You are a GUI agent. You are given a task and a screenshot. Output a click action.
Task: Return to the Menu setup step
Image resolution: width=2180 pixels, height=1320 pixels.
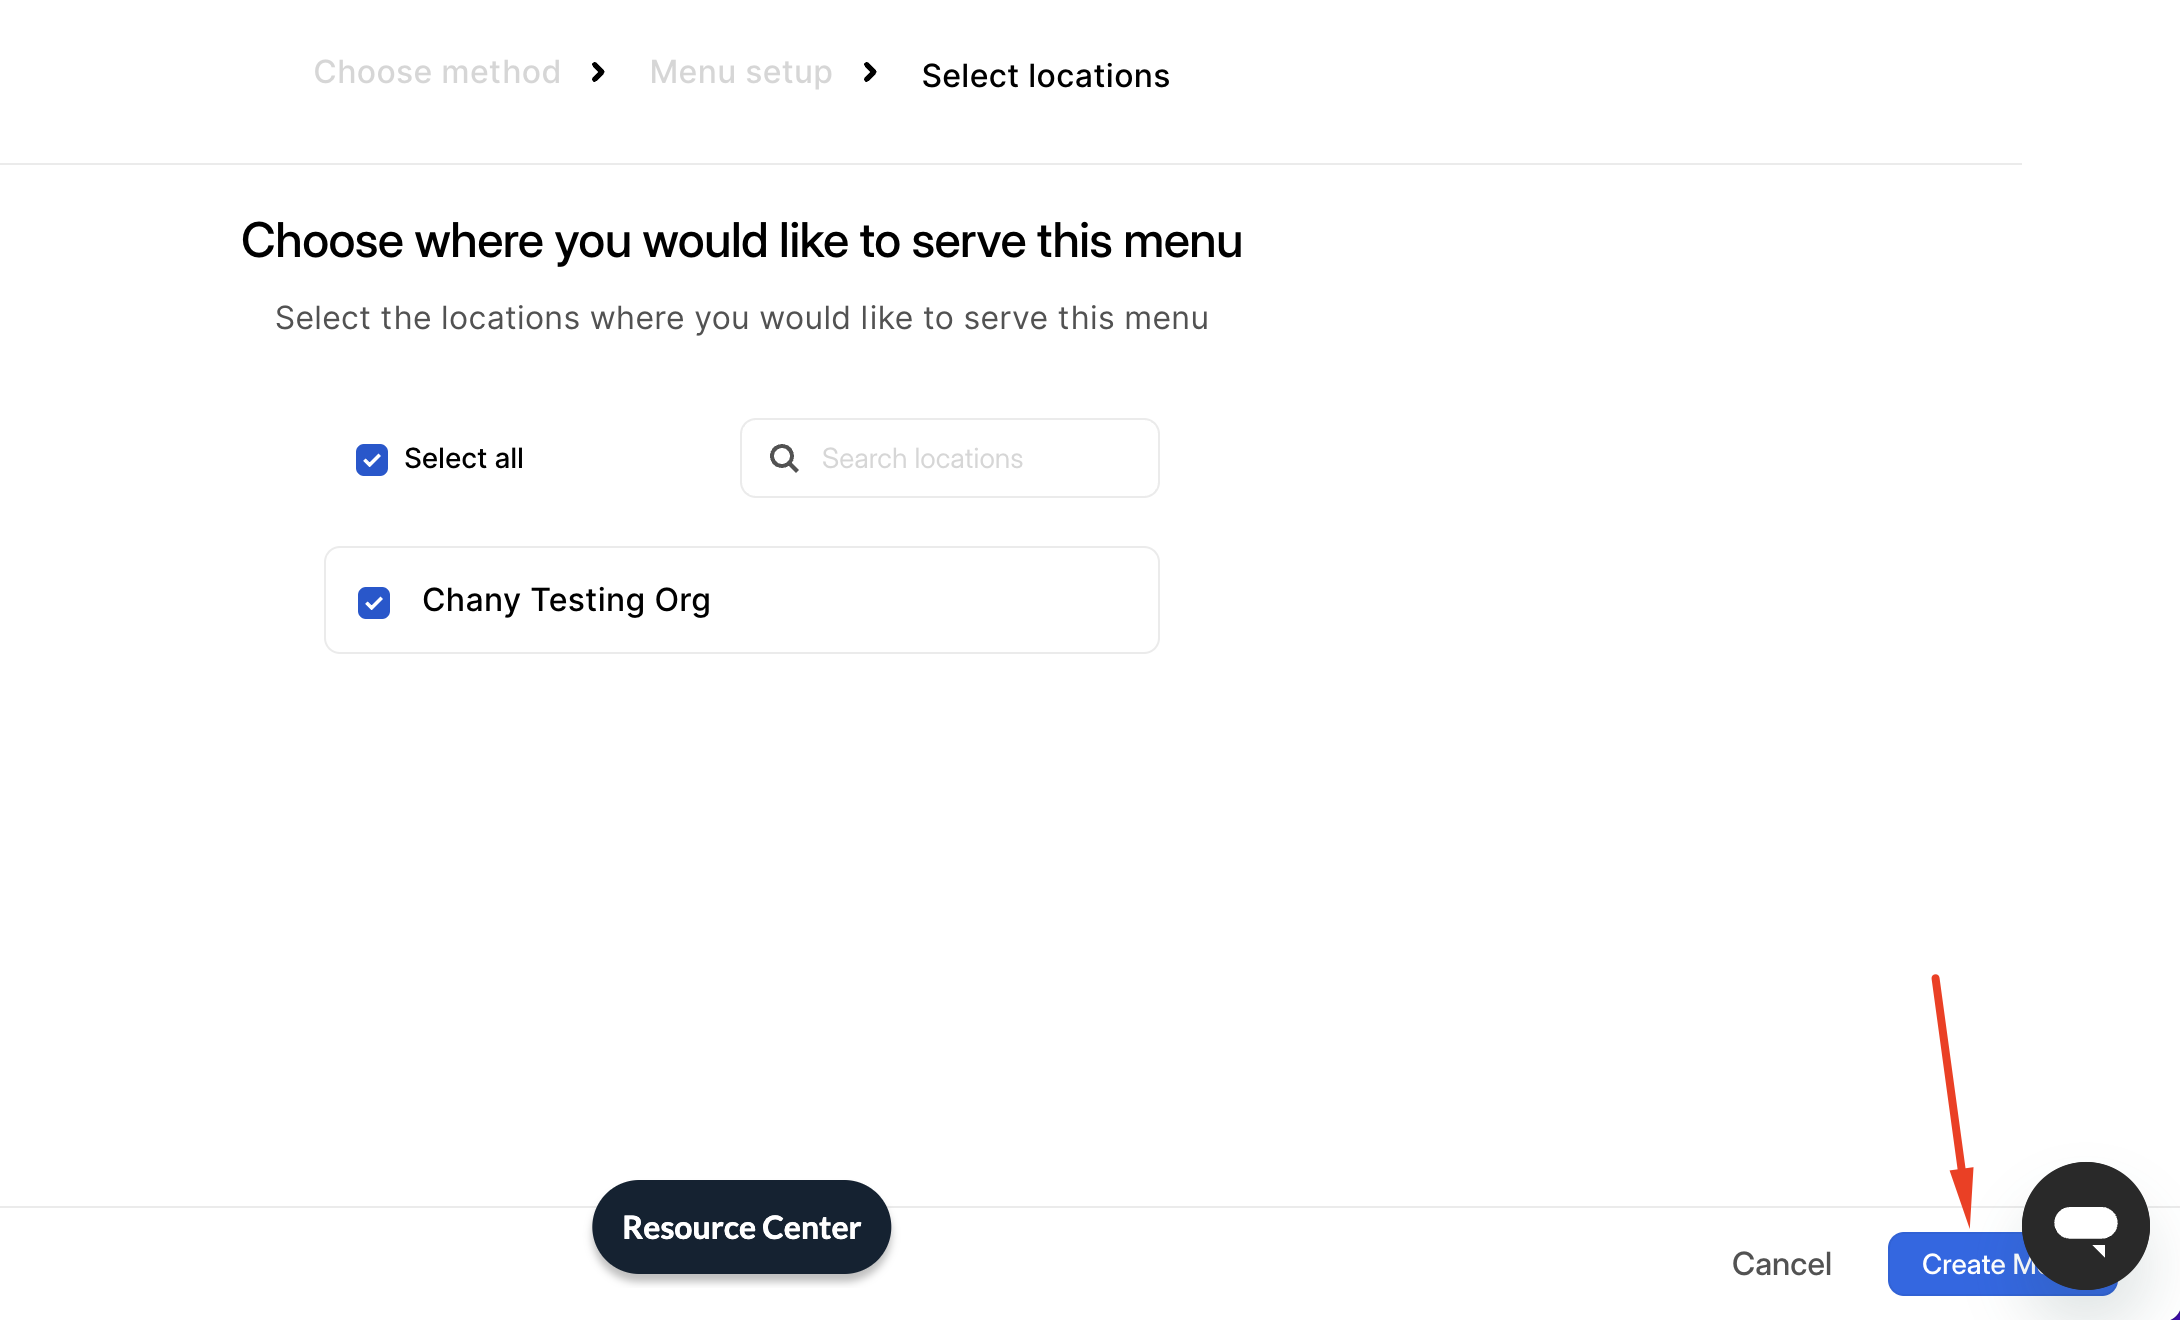(x=740, y=72)
